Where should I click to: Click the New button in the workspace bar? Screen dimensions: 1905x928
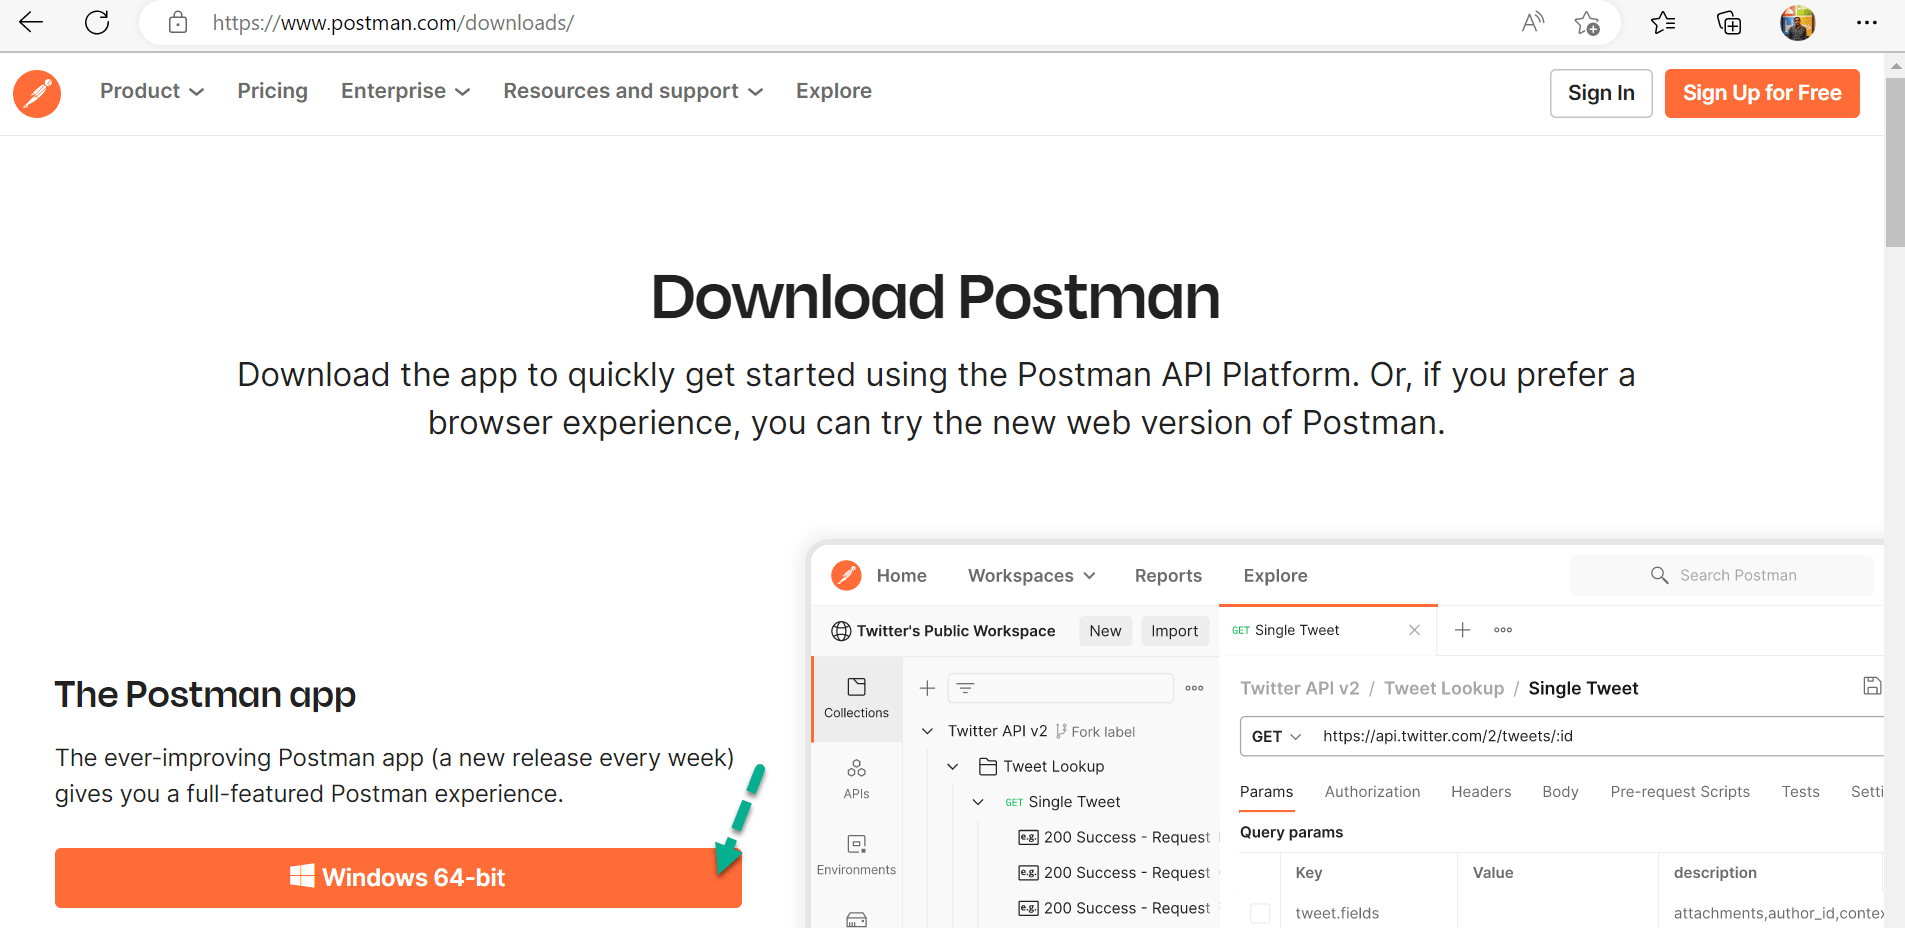pyautogui.click(x=1105, y=631)
